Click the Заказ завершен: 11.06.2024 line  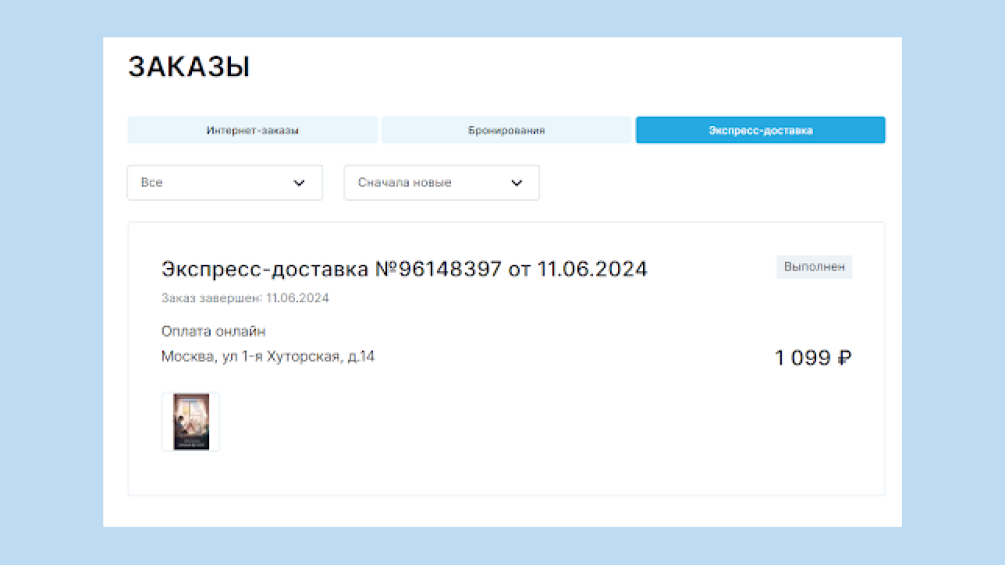(245, 298)
